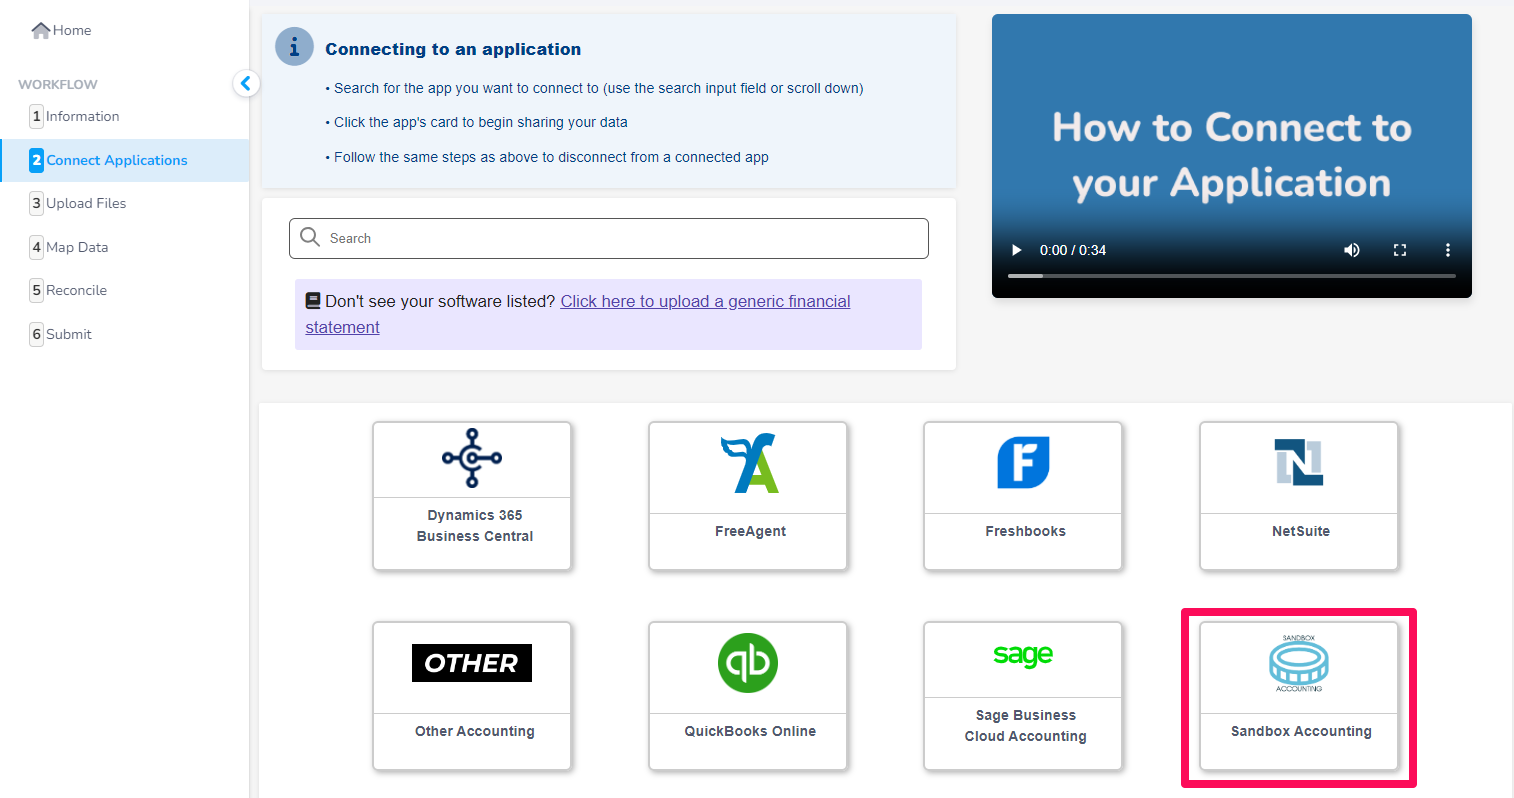1514x798 pixels.
Task: Click step number 3 badge
Action: click(37, 203)
